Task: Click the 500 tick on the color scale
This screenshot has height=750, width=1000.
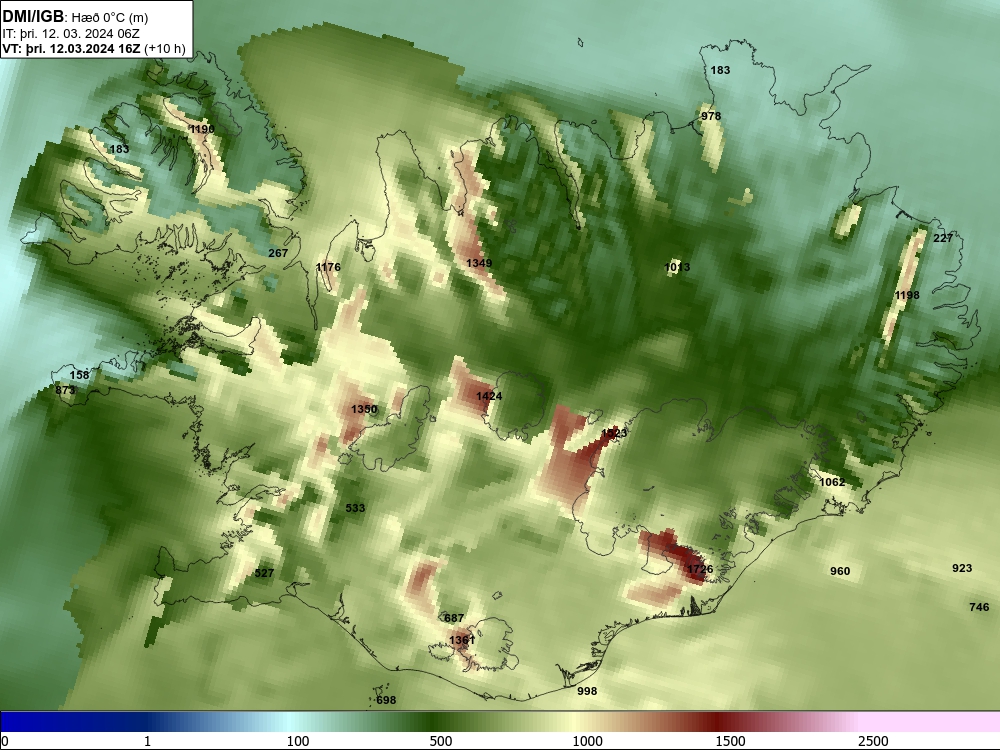Action: tap(441, 741)
